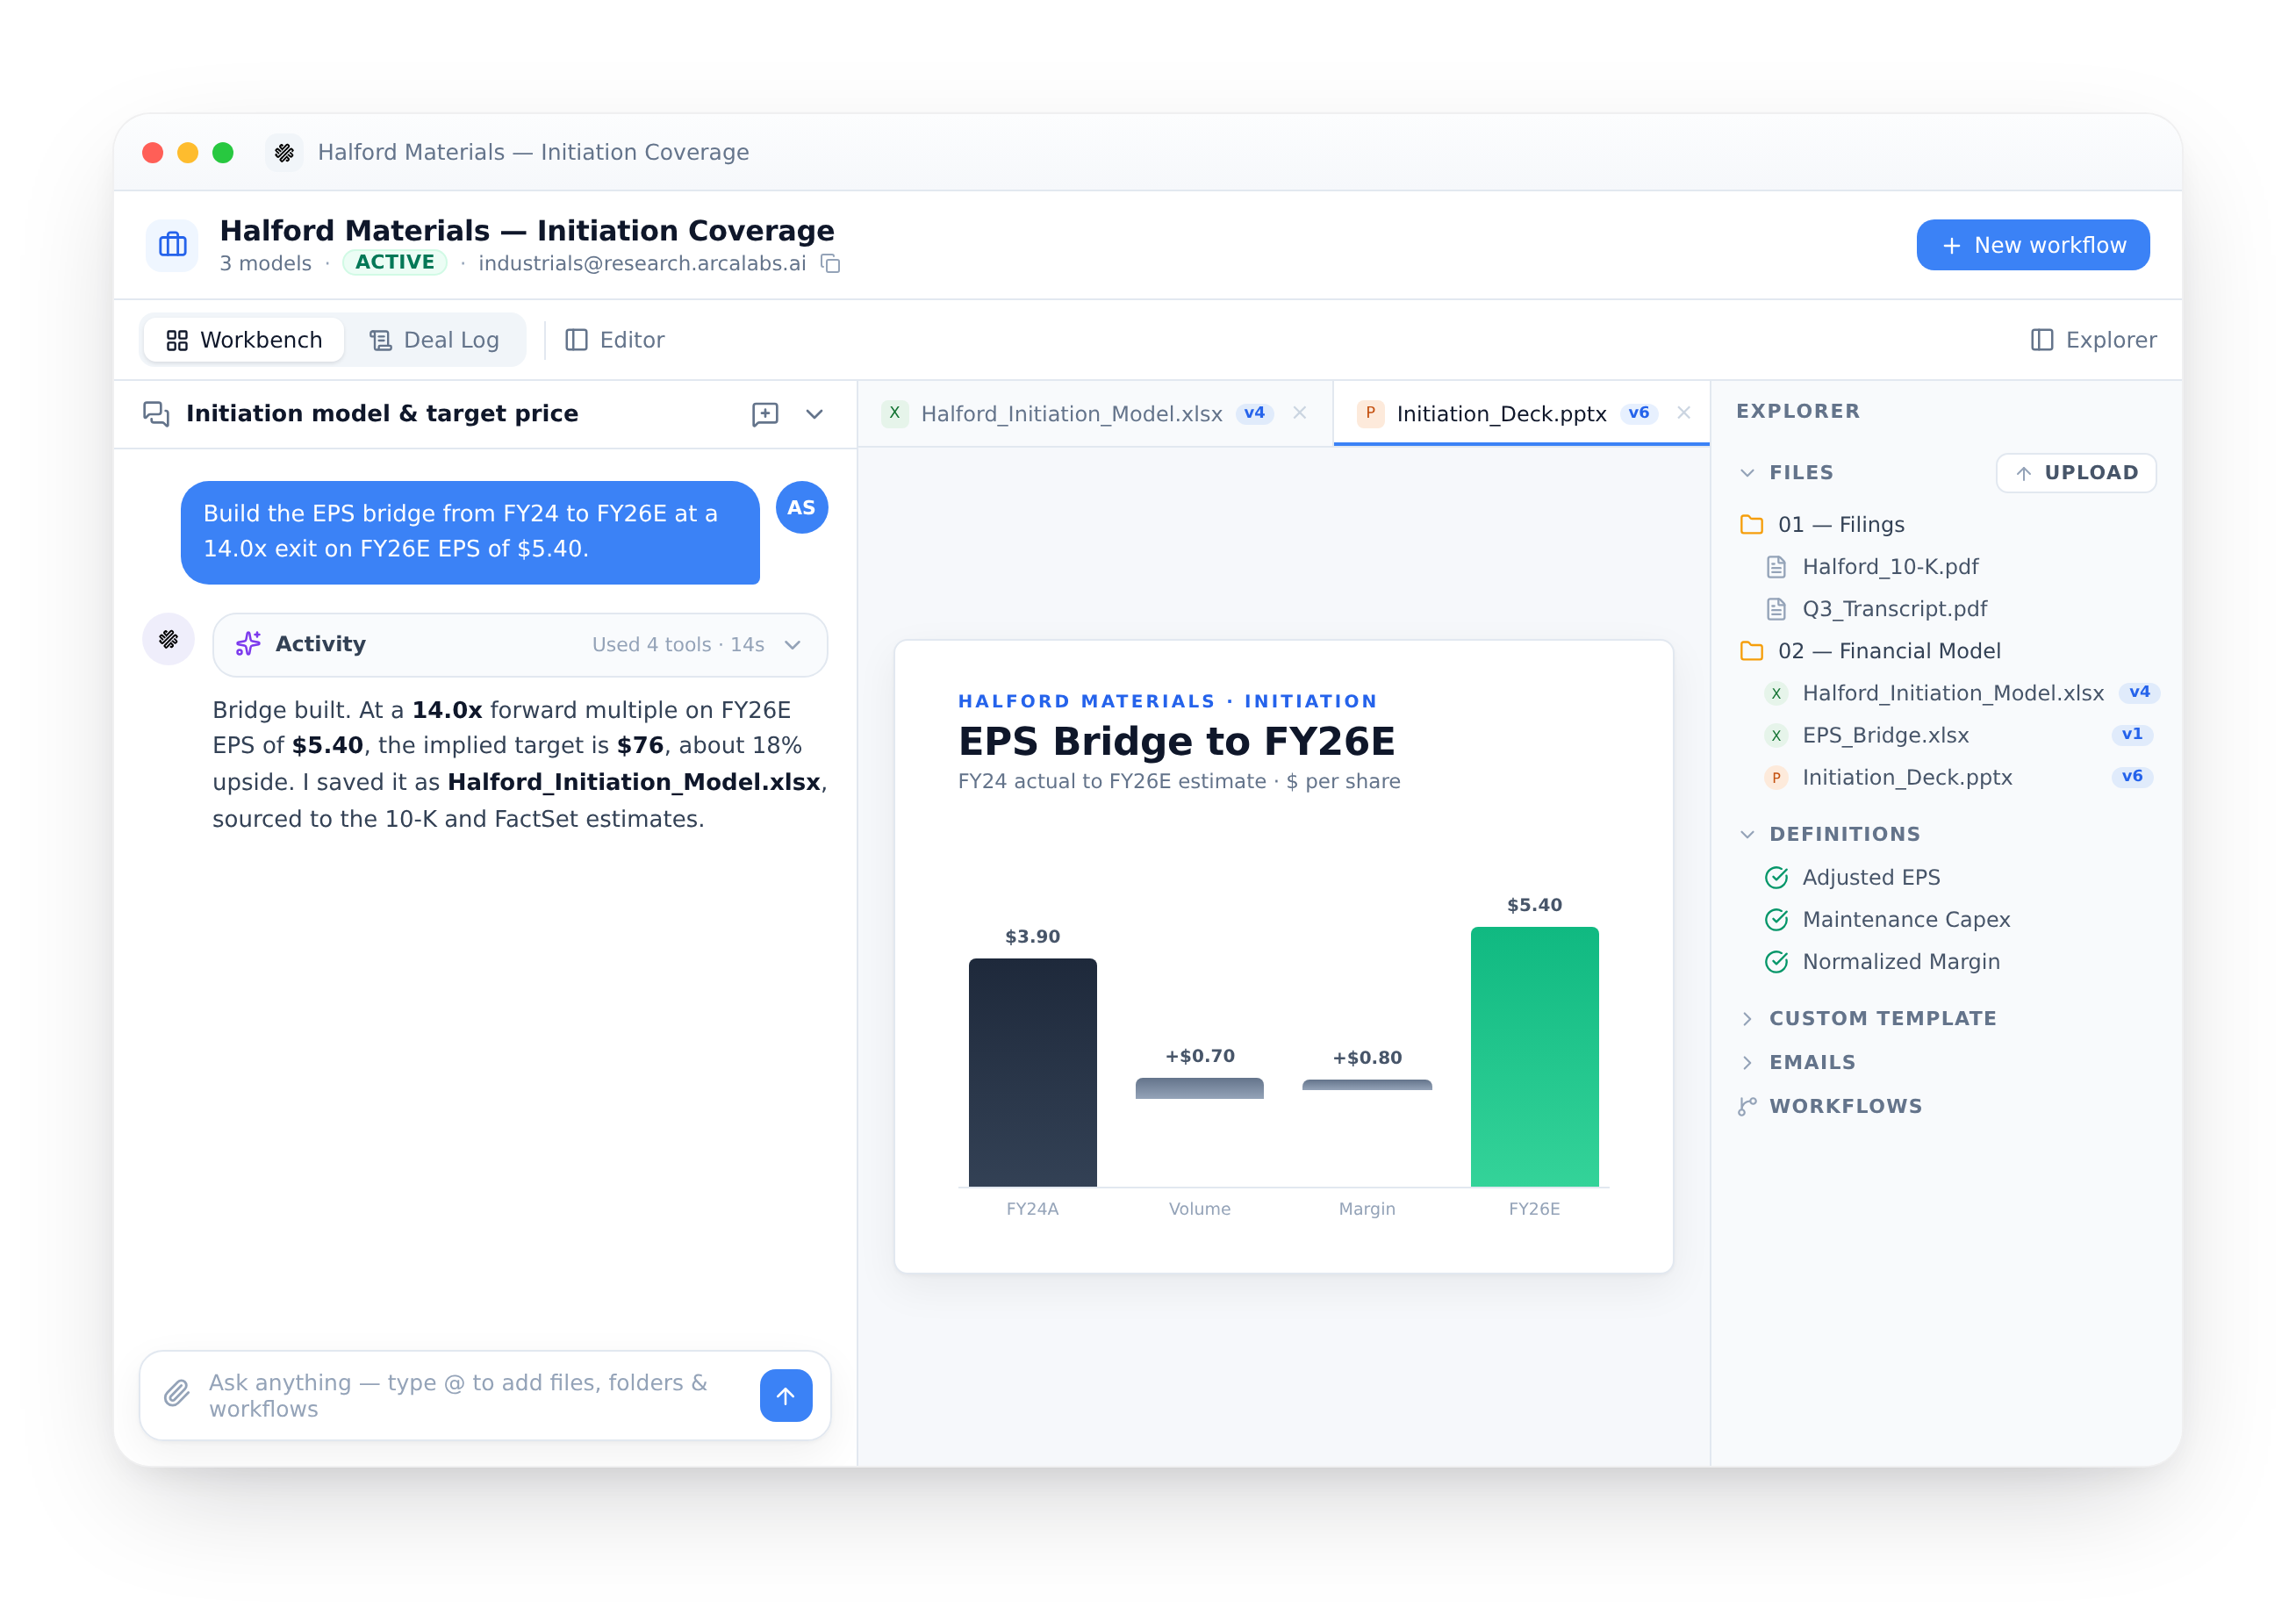Click the v1 badge on EPS_Bridge.xlsx

tap(2131, 735)
